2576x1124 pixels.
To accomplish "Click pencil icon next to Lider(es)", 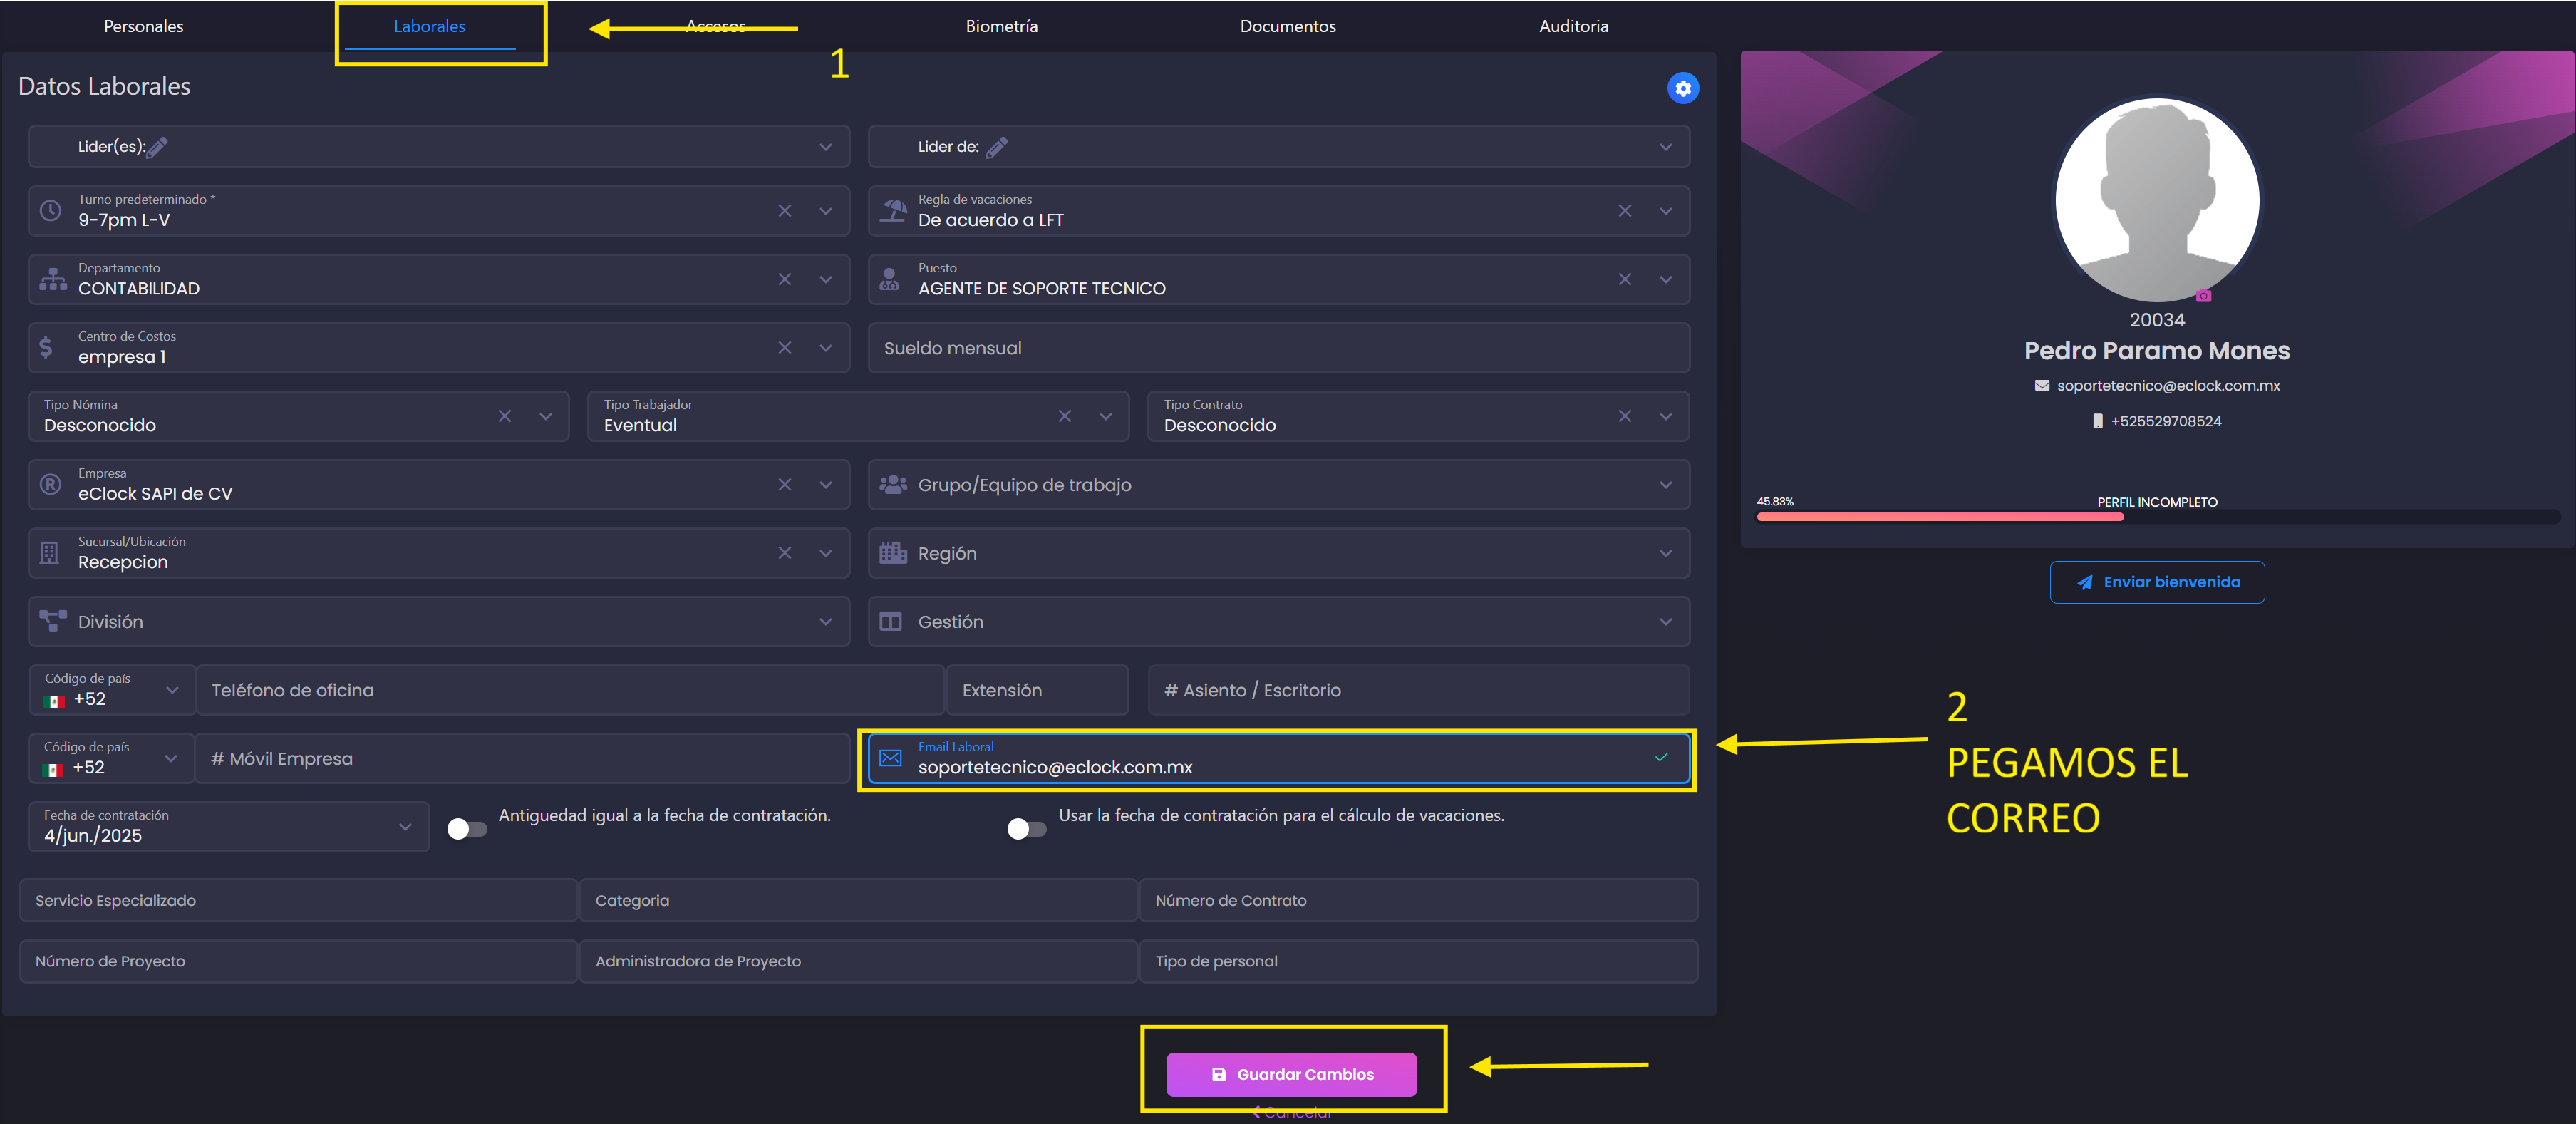I will 158,147.
